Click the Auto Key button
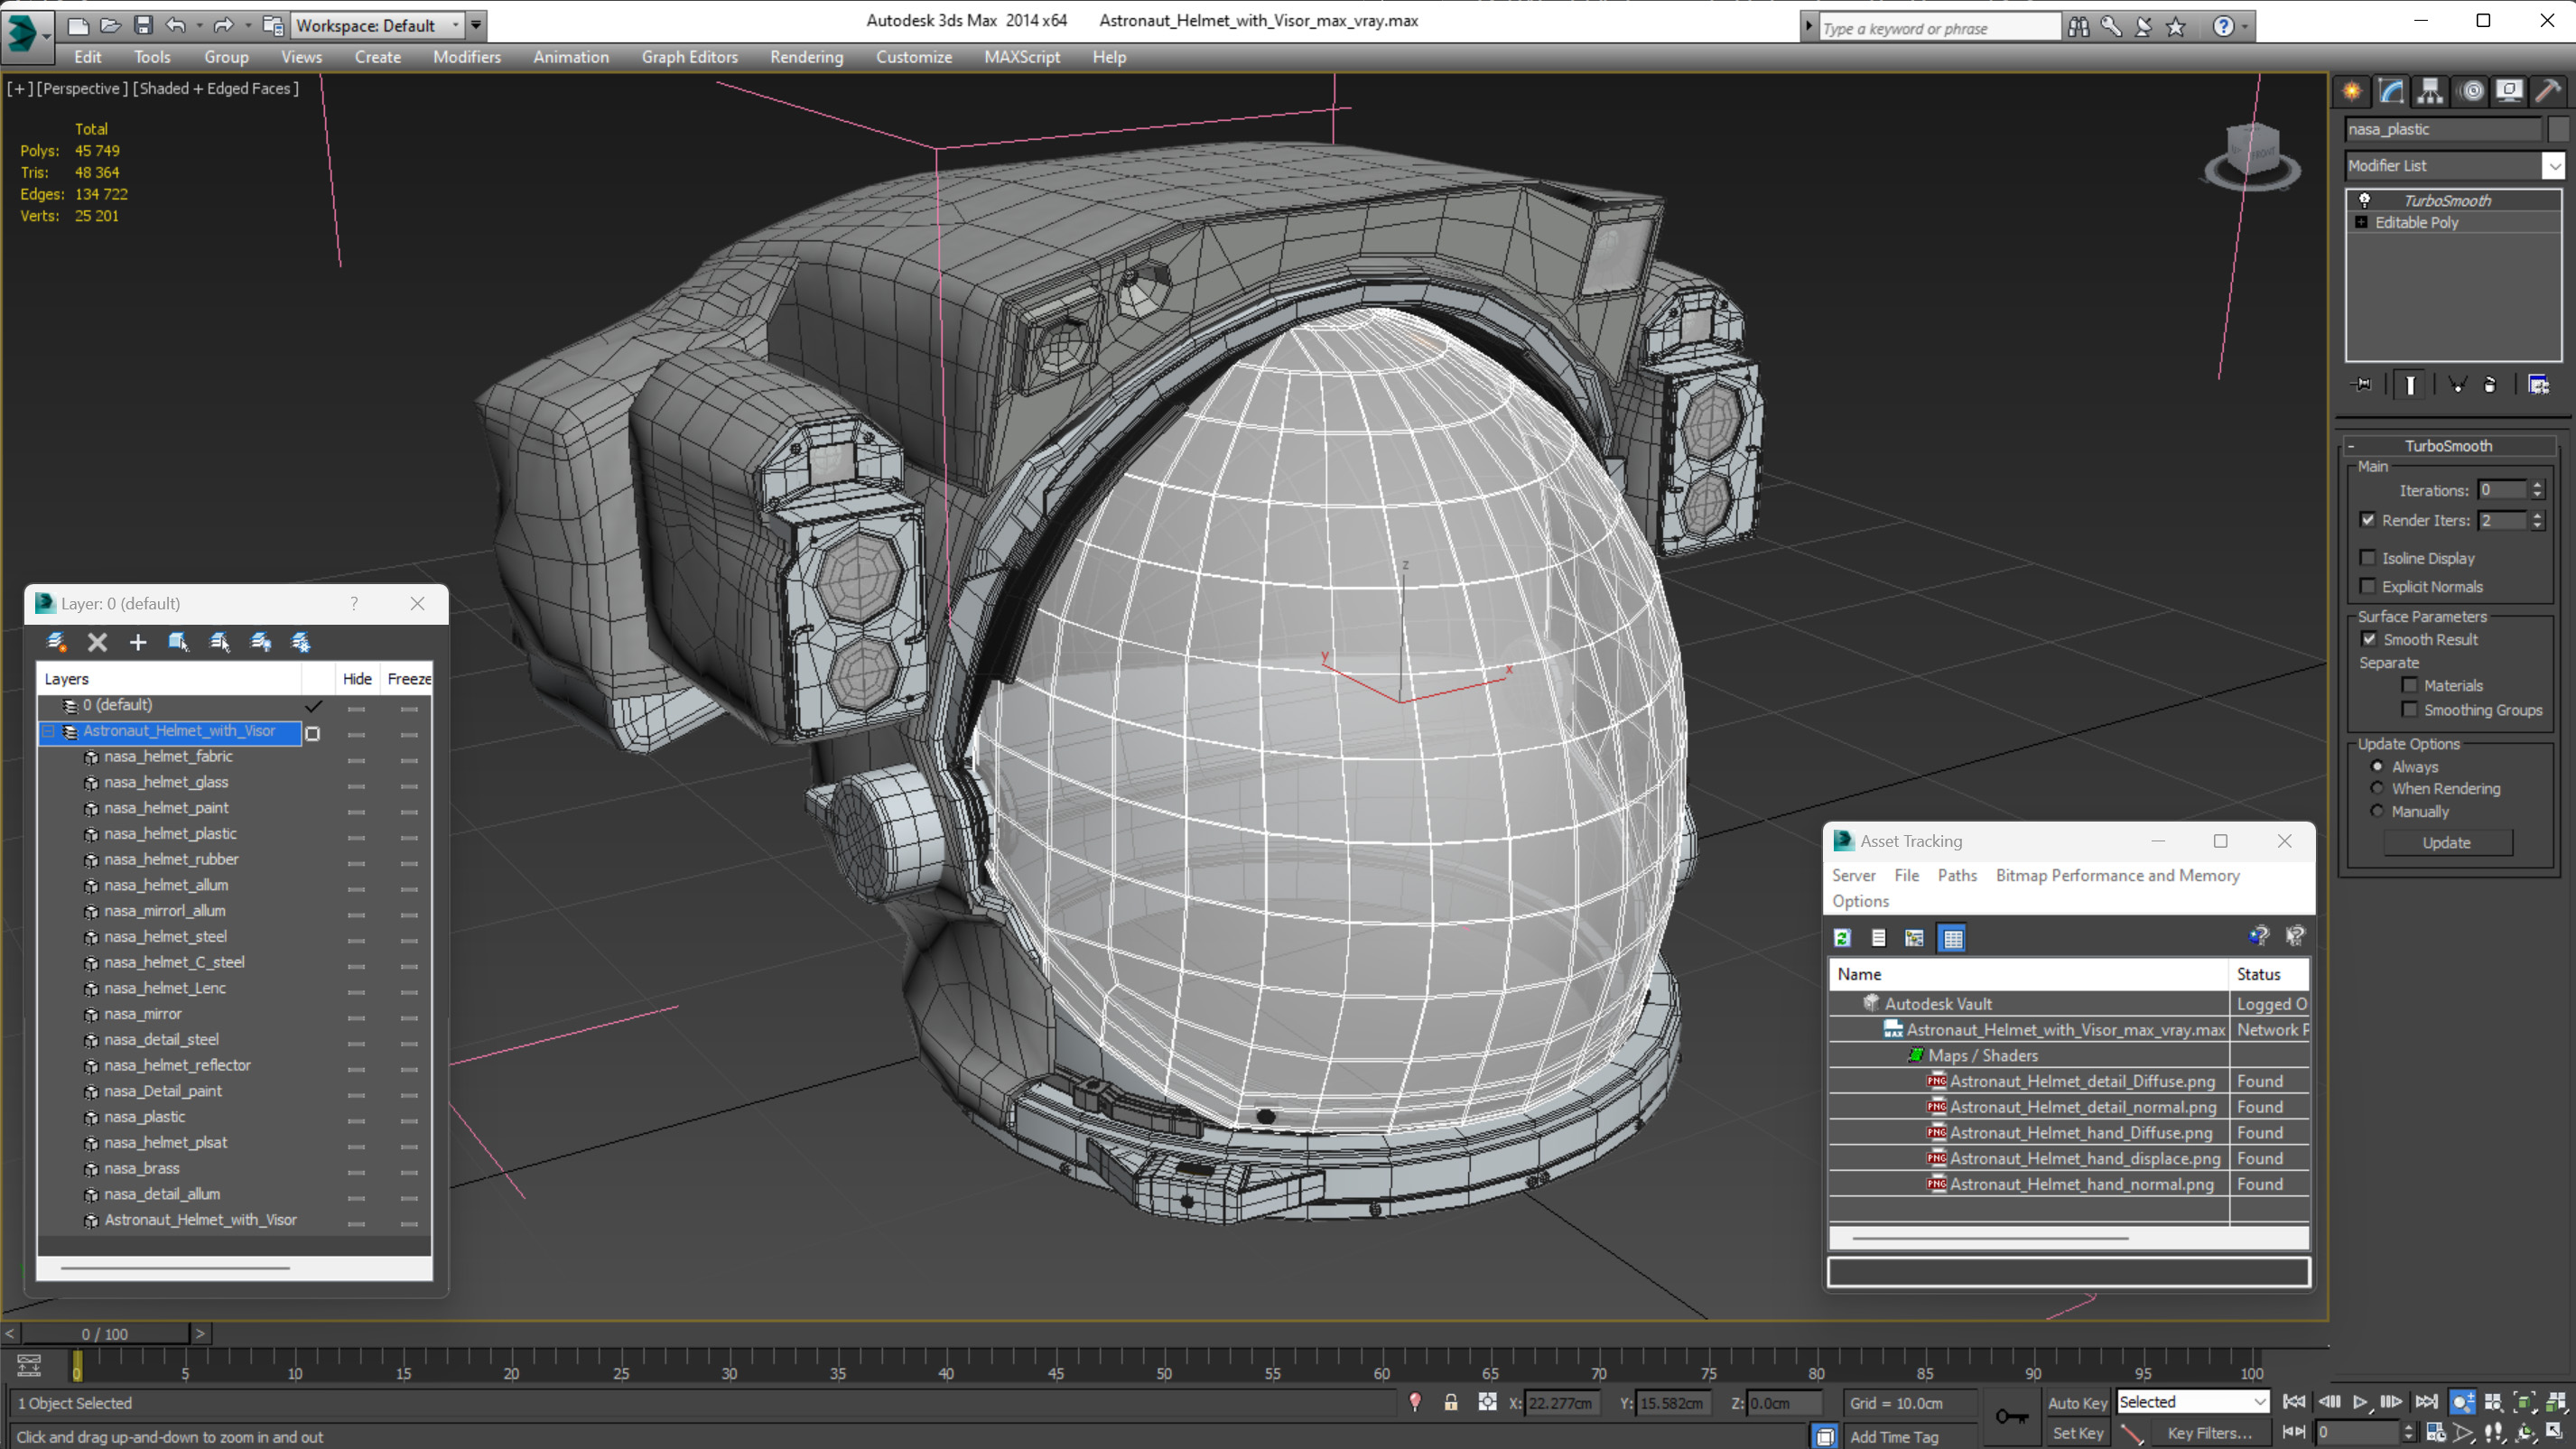2576x1449 pixels. point(2077,1403)
